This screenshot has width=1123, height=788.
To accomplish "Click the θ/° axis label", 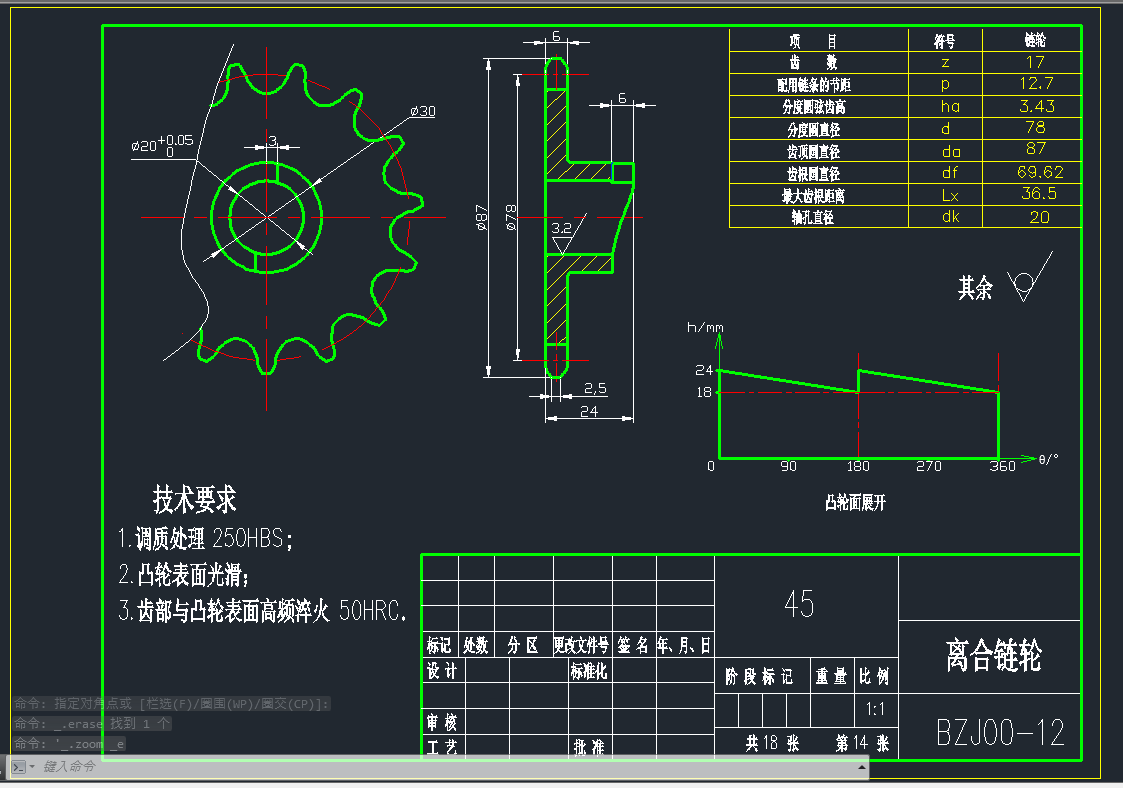I will coord(1049,459).
